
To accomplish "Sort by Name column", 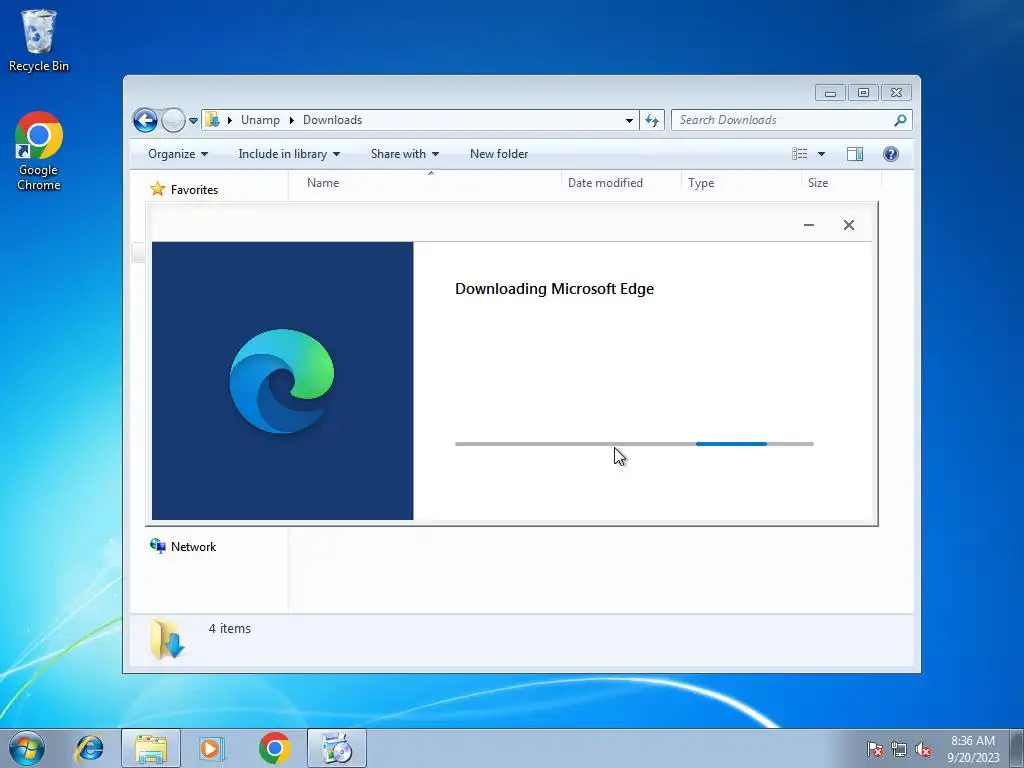I will click(x=323, y=183).
